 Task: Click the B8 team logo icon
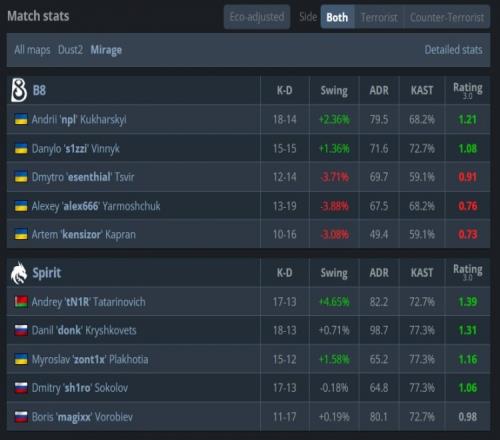19,90
